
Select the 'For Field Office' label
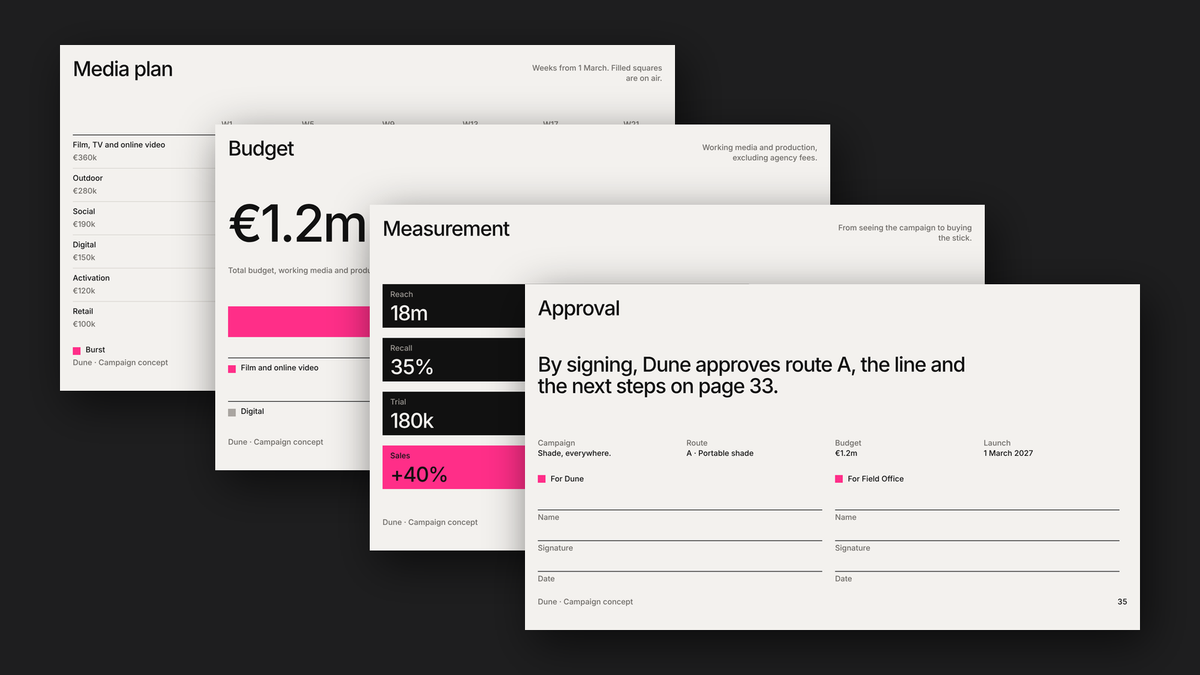[x=876, y=479]
